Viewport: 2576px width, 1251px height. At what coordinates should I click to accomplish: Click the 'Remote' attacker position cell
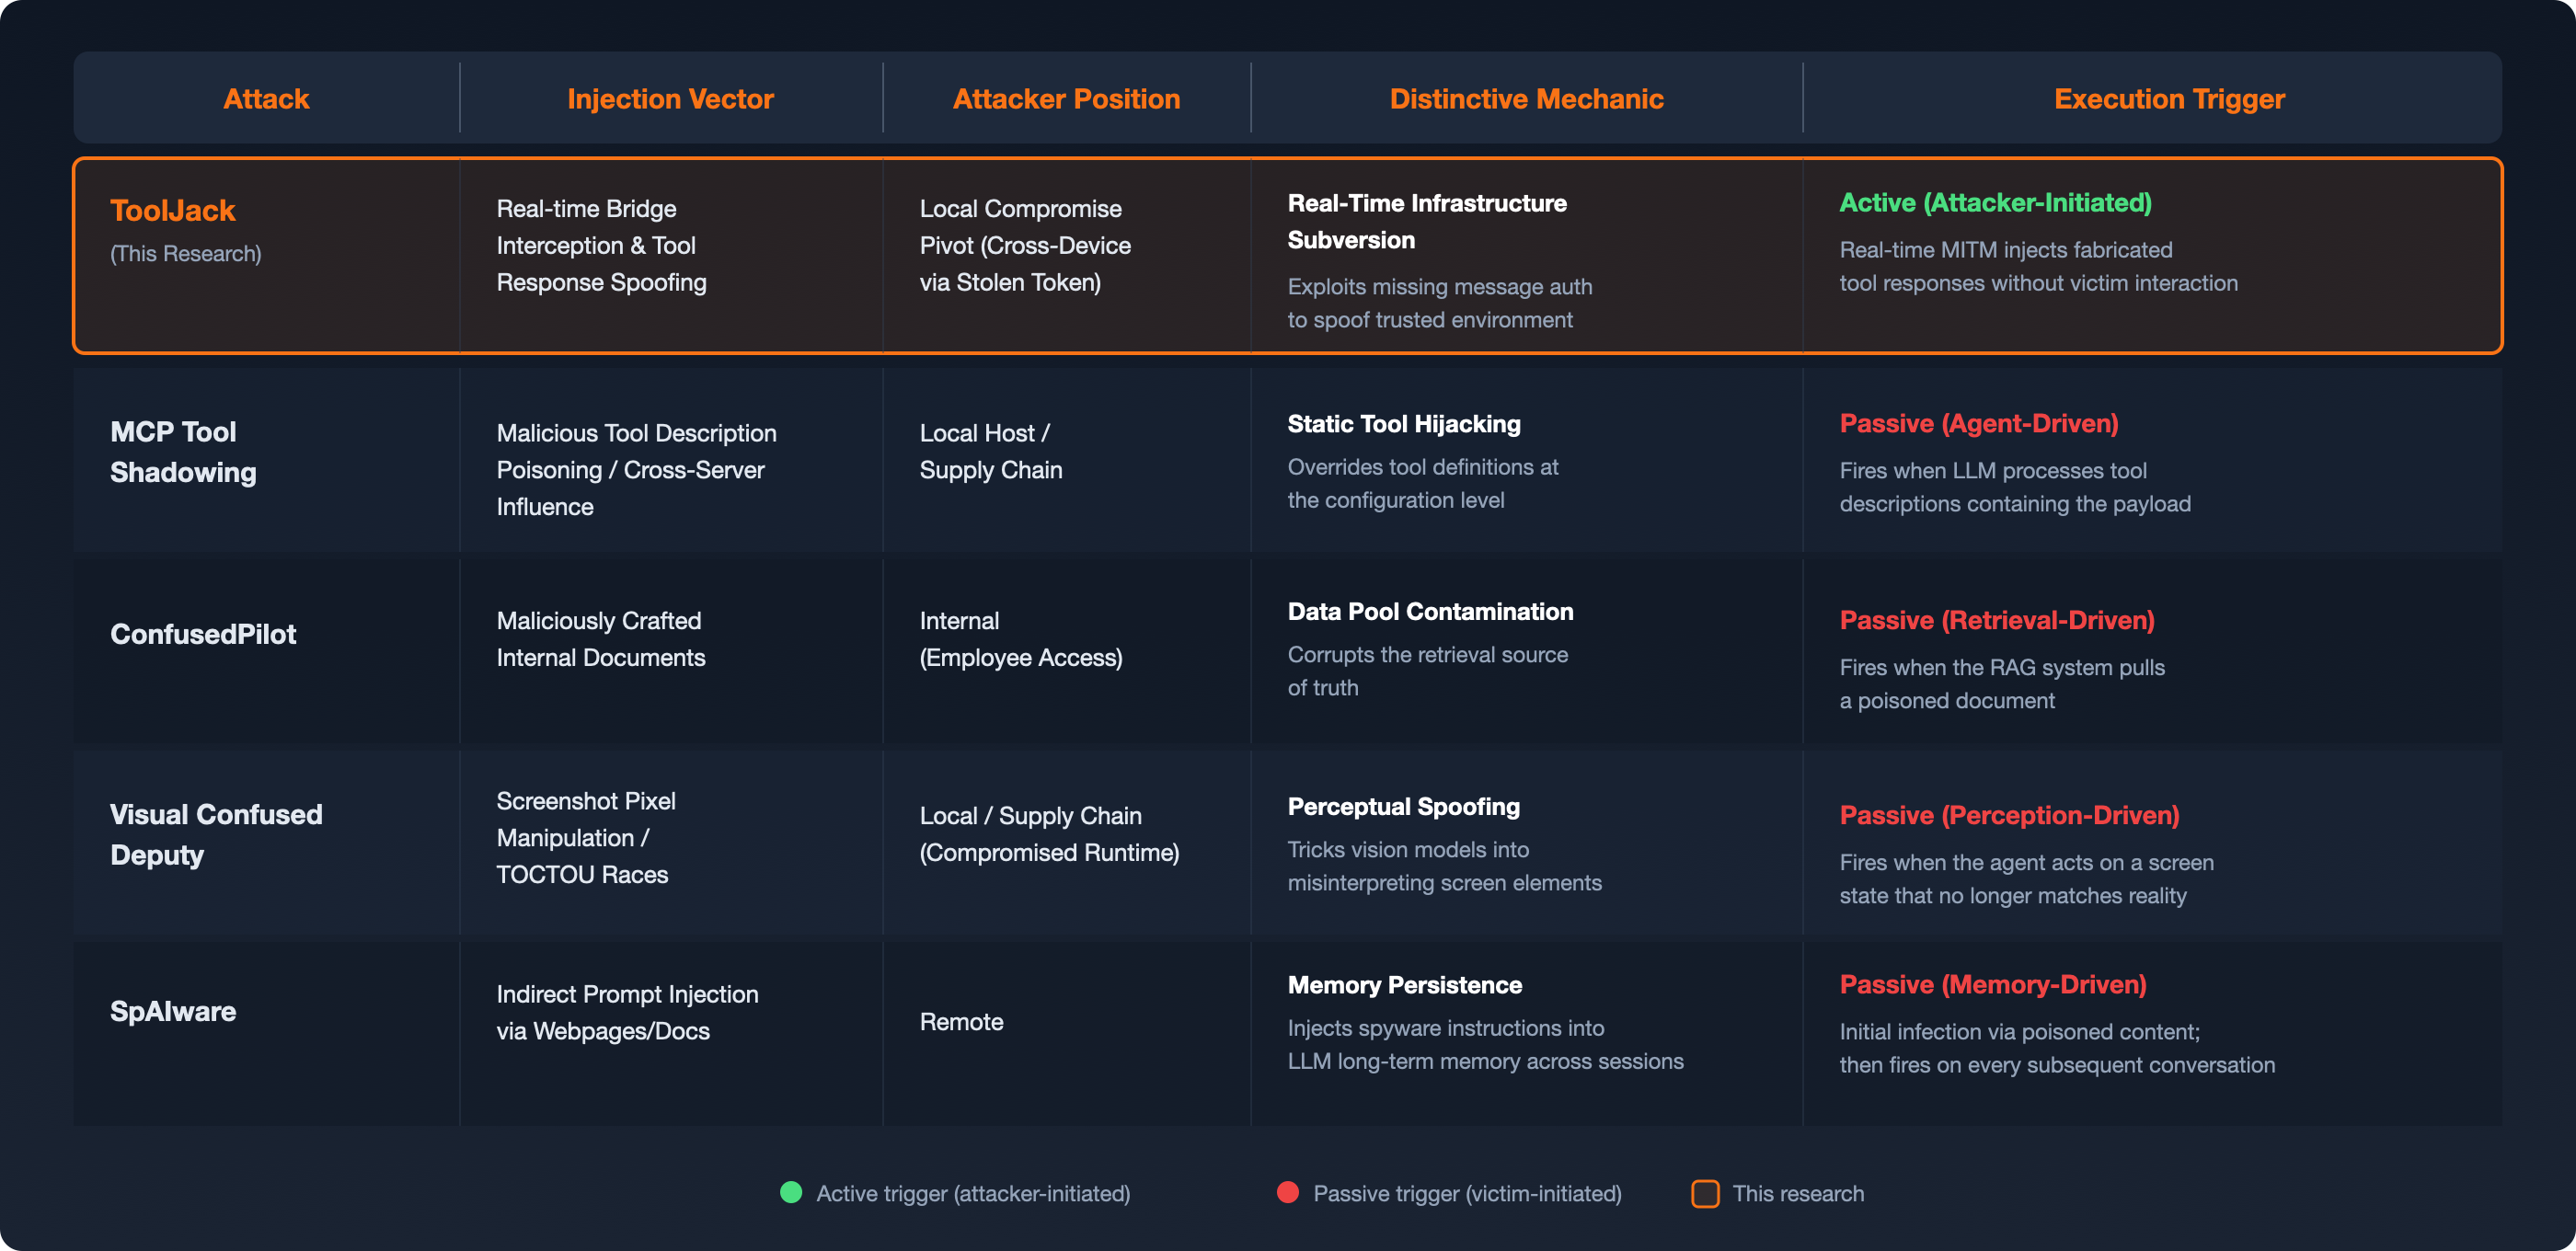[961, 1021]
